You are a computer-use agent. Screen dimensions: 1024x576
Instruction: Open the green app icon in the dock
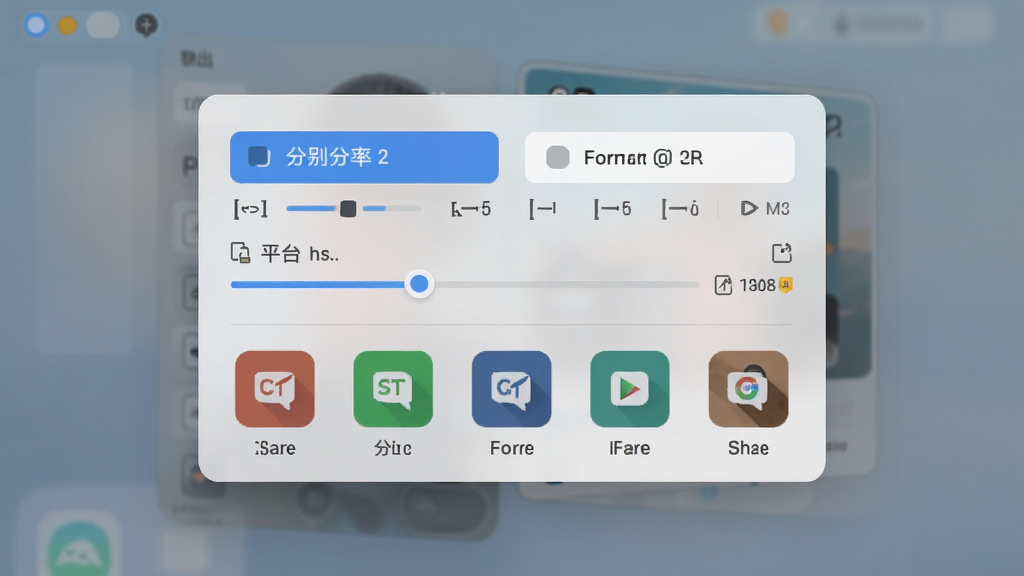coord(78,547)
